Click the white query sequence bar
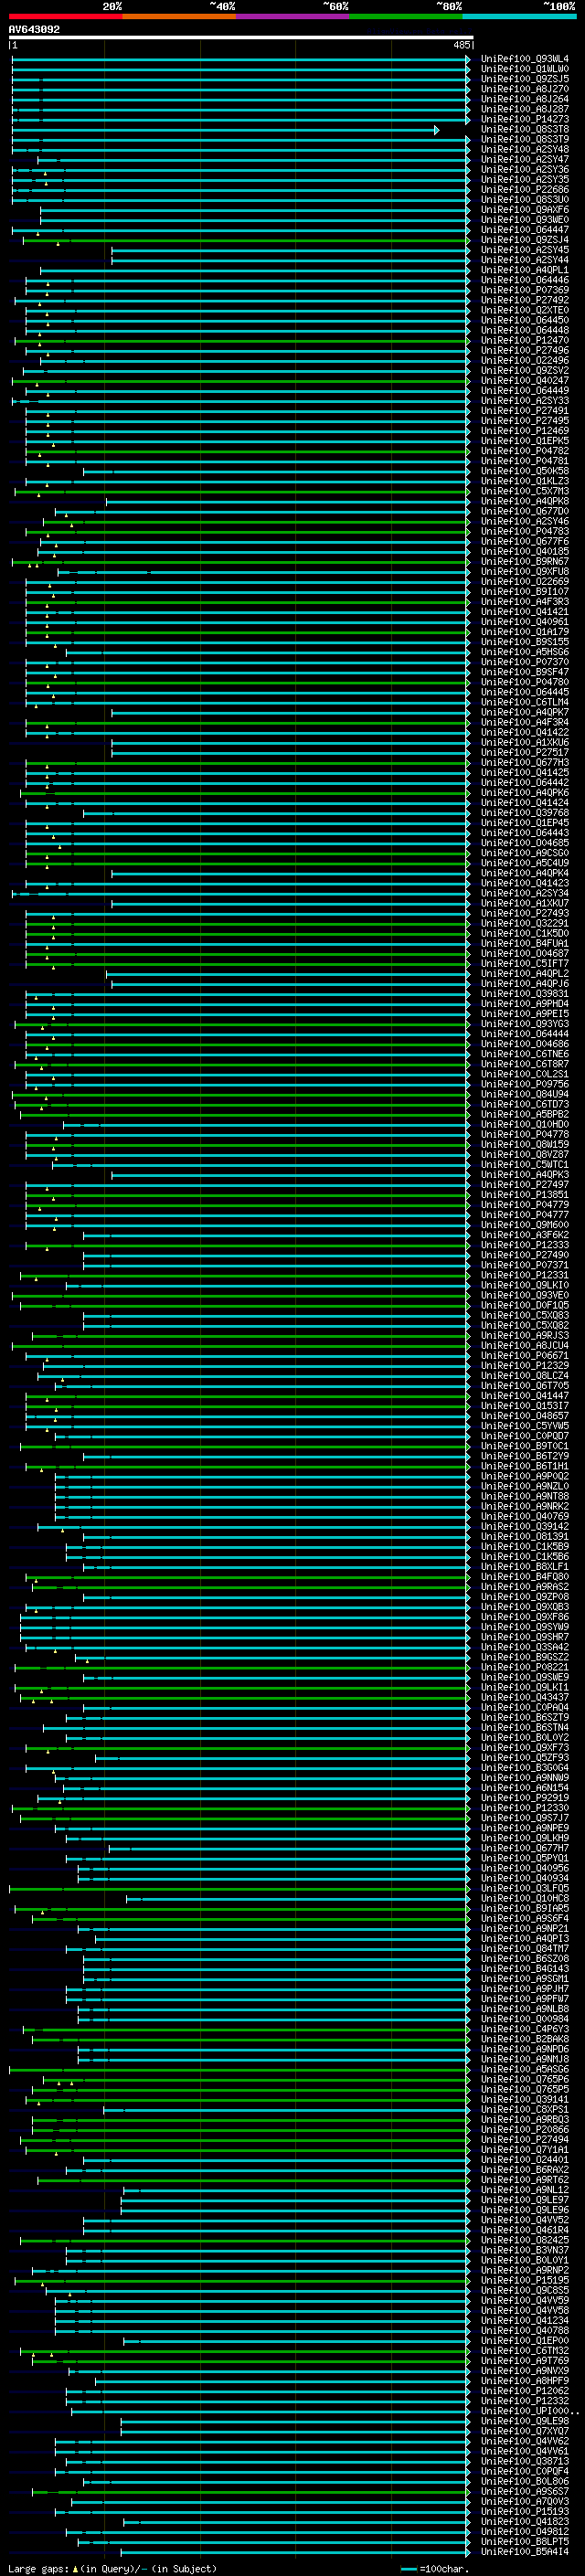 (x=241, y=38)
